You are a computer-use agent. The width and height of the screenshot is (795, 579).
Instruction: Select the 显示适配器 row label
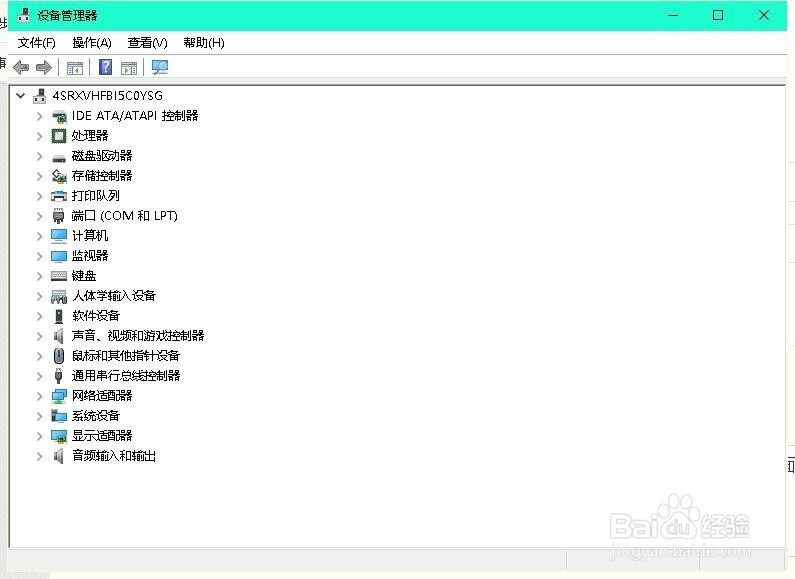point(102,436)
